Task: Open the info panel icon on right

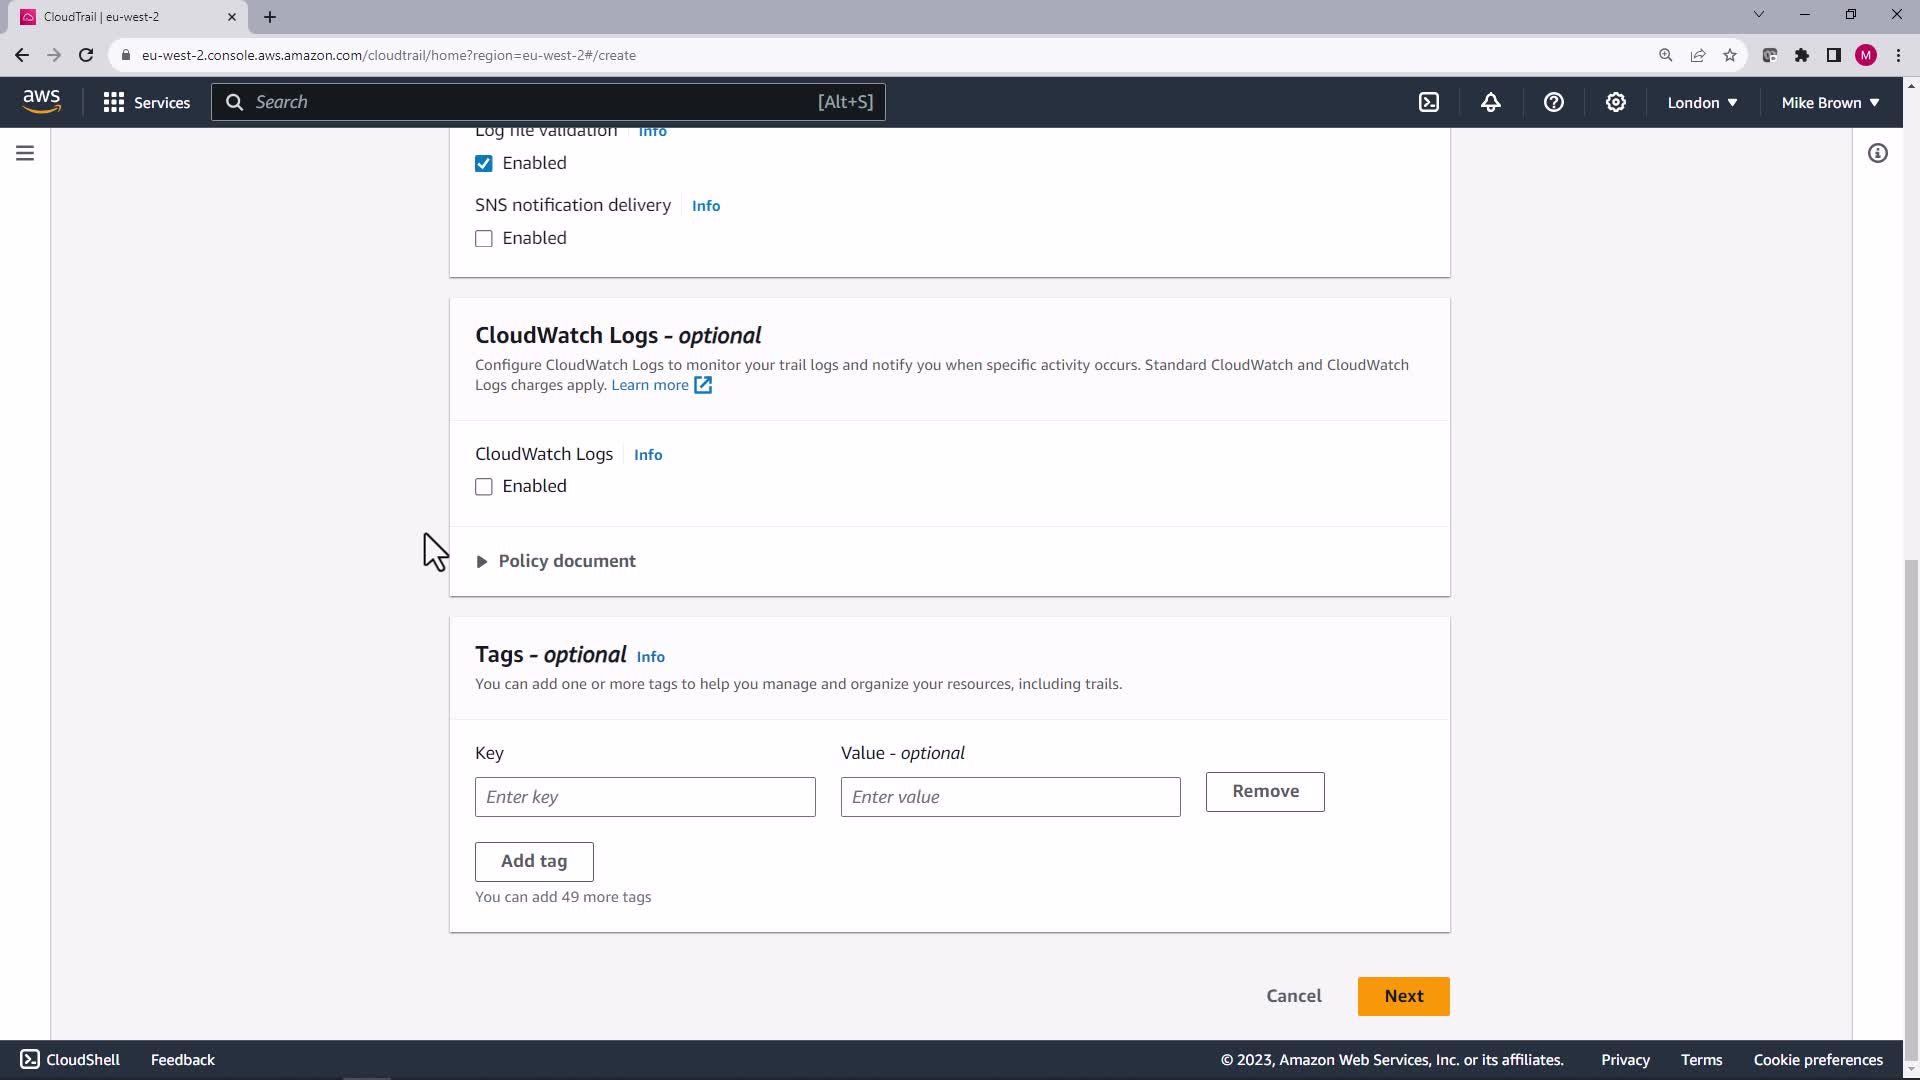Action: (1877, 153)
